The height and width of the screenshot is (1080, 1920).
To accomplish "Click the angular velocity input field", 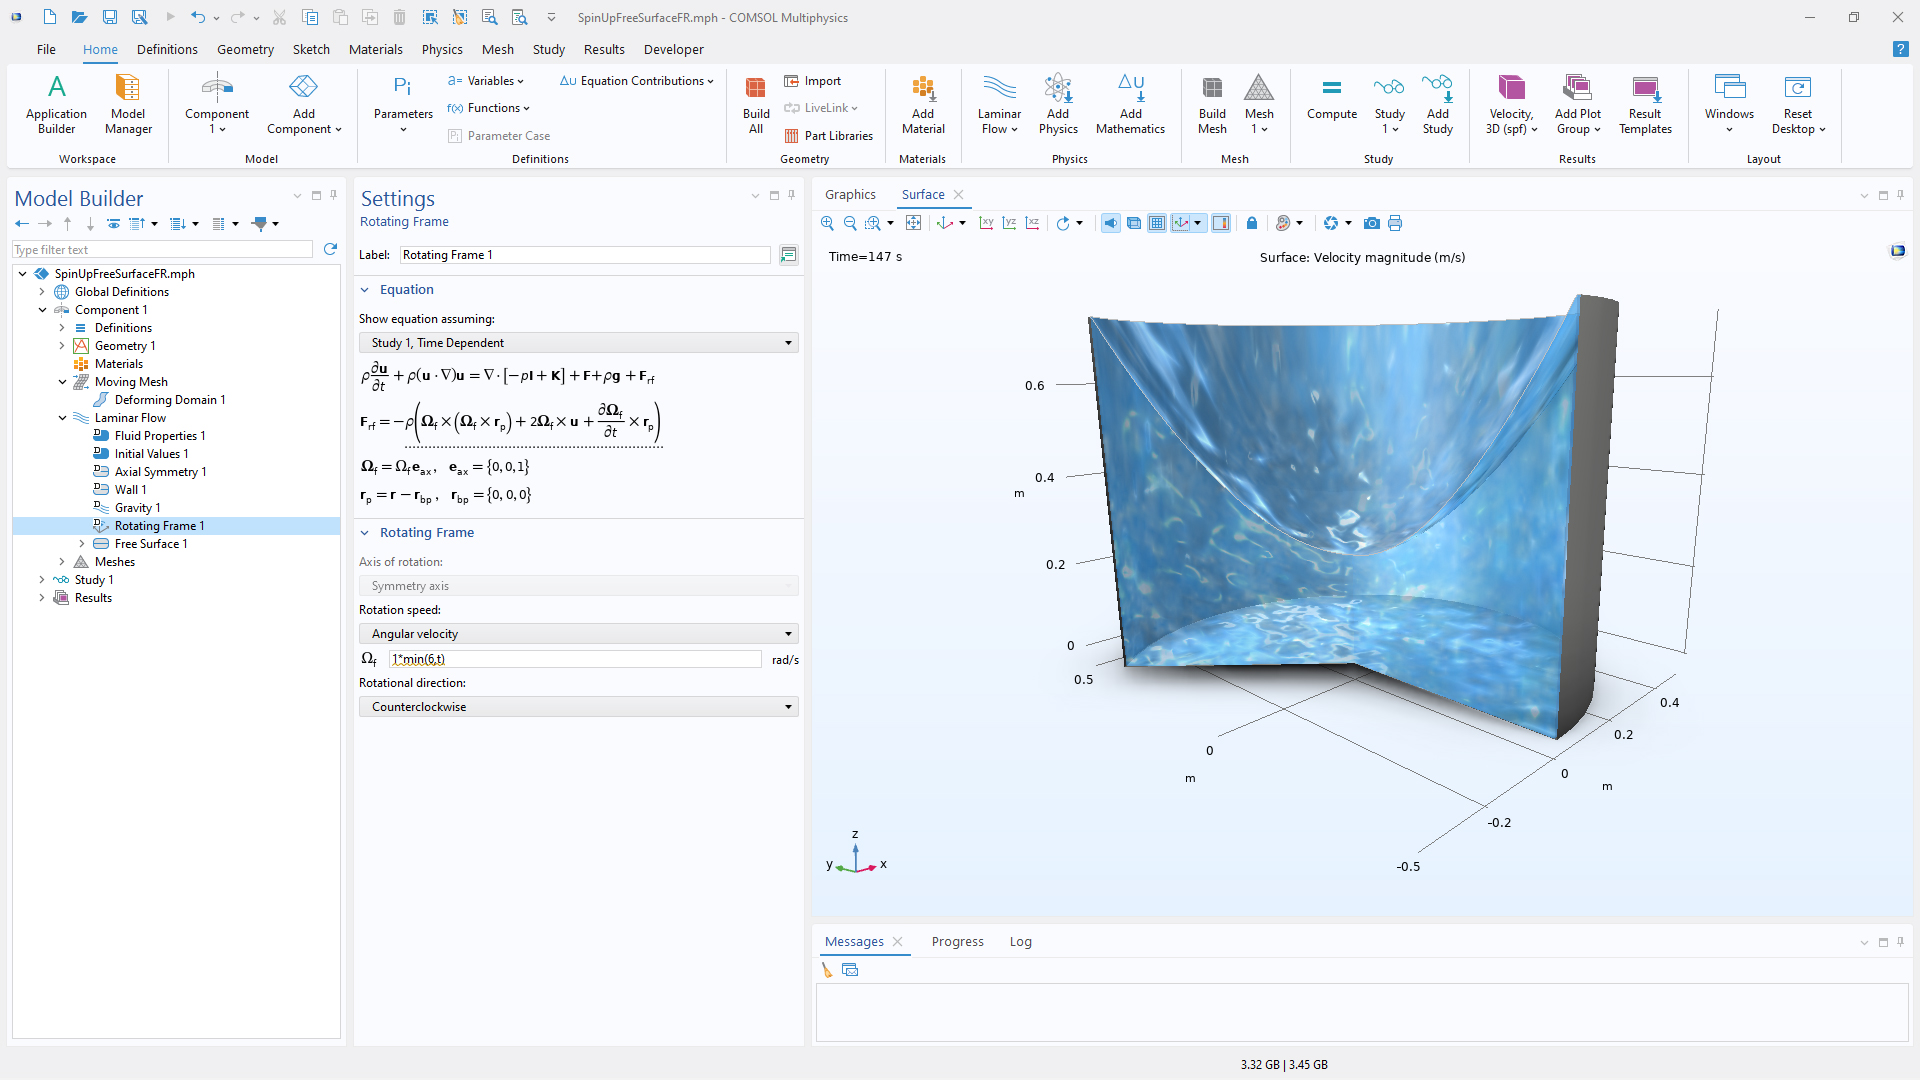I will tap(575, 659).
